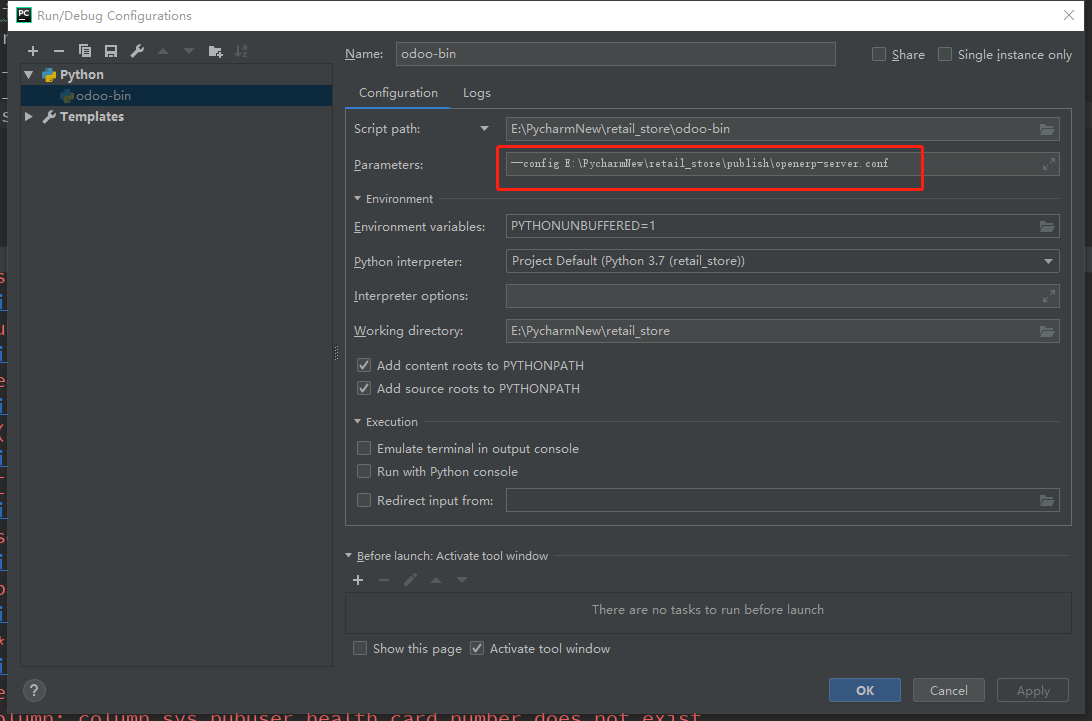Expand the Interpreter options field
Screen dimensions: 1092x721
pyautogui.click(x=1049, y=296)
